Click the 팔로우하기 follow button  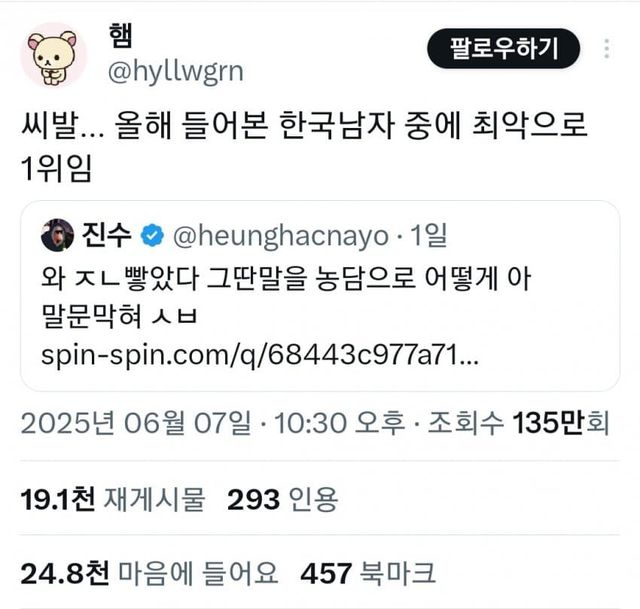tap(503, 49)
